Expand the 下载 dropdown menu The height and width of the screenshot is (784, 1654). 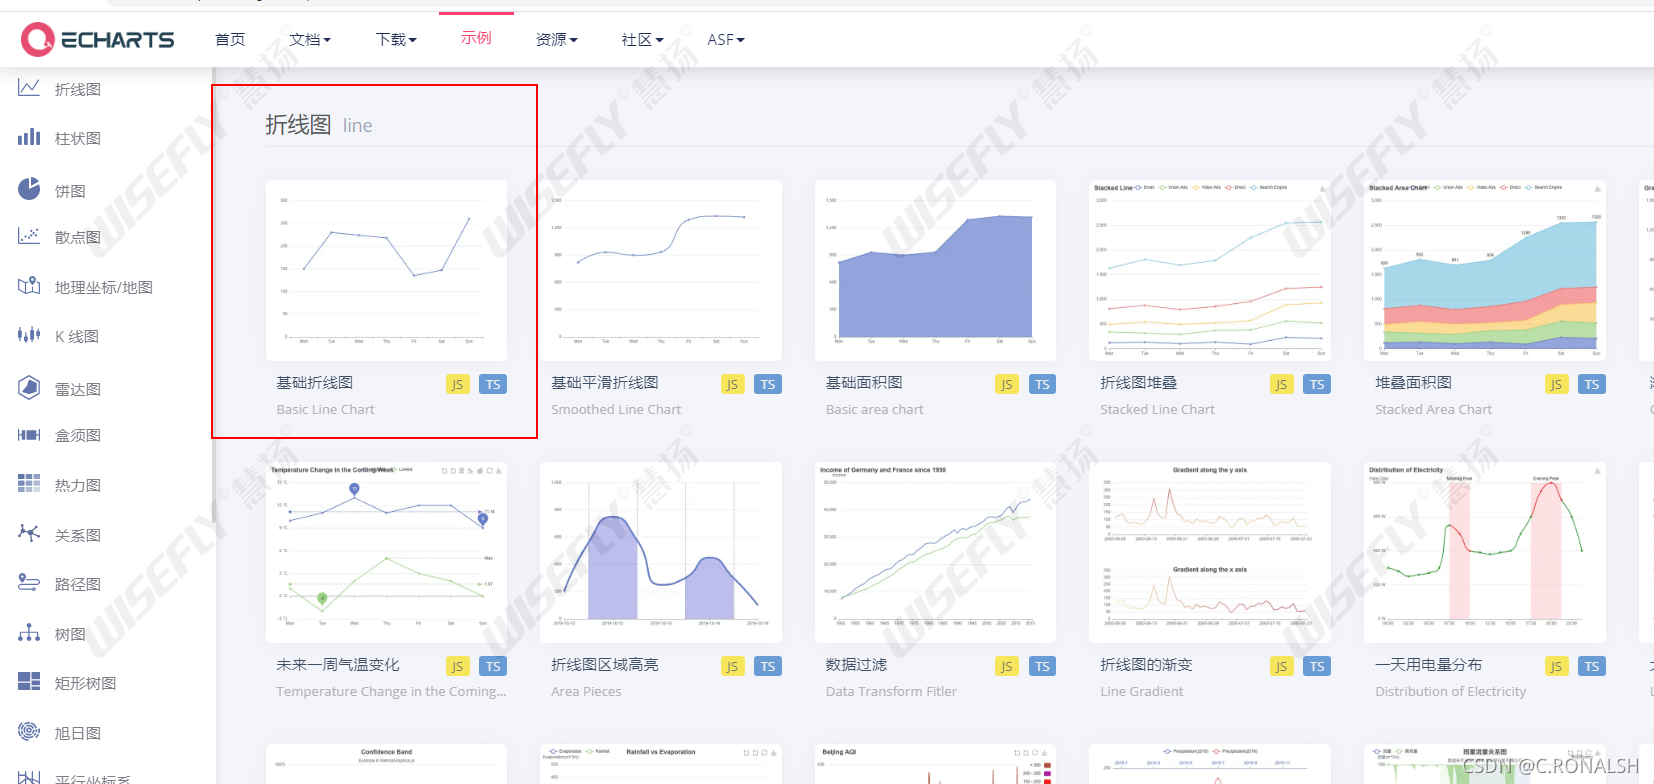click(x=396, y=40)
